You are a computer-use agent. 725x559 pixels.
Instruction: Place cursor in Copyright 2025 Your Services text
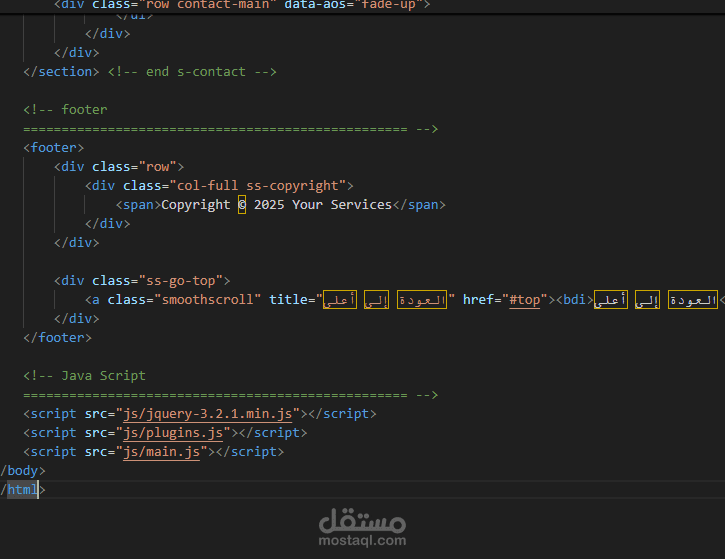(x=276, y=204)
